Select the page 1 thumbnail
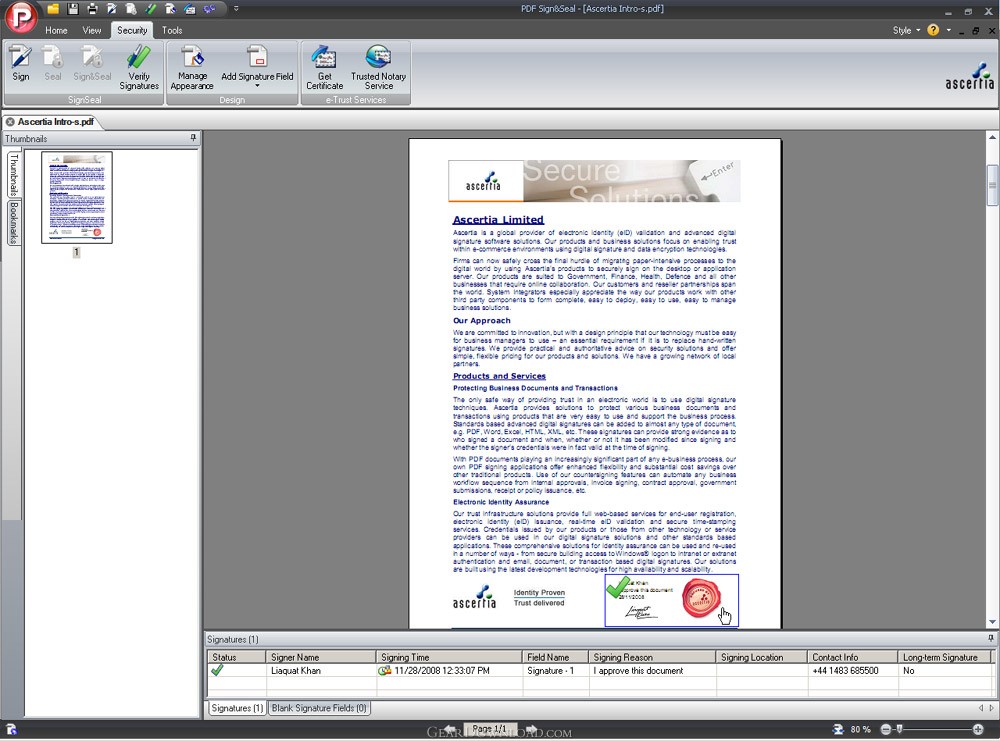Viewport: 1000px width, 741px height. pos(77,197)
